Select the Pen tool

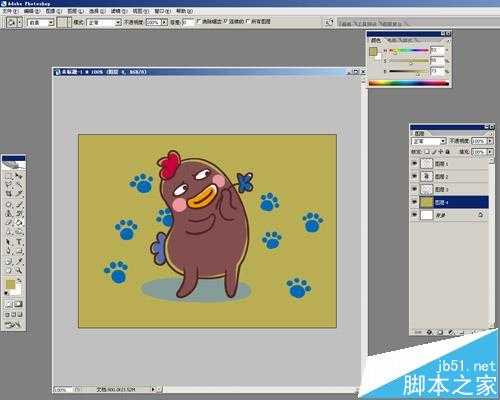[x=9, y=251]
